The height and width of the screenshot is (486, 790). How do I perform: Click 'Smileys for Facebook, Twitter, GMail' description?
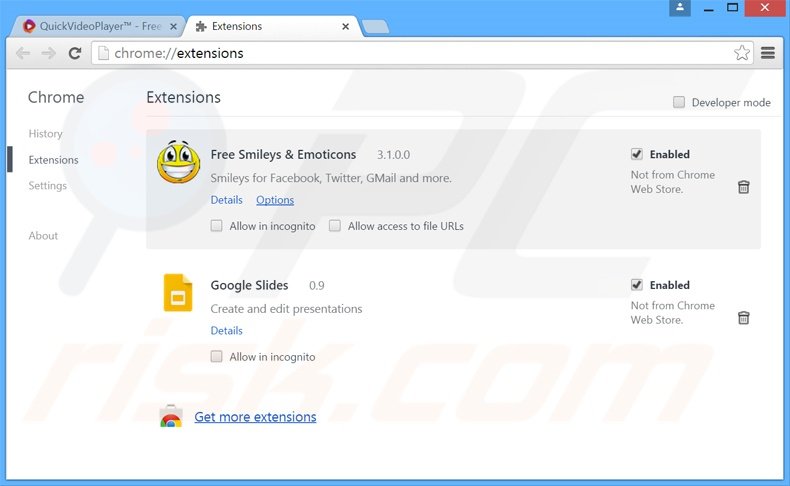point(331,178)
